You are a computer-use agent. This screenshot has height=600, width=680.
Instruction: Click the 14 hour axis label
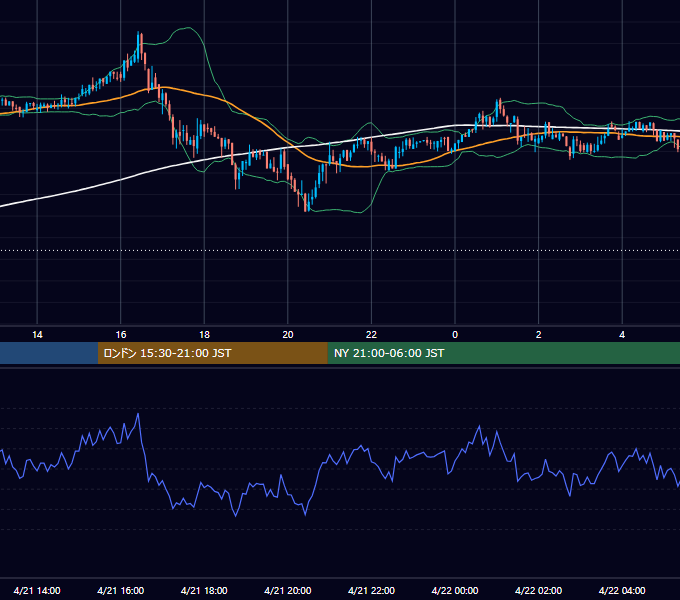pos(37,335)
